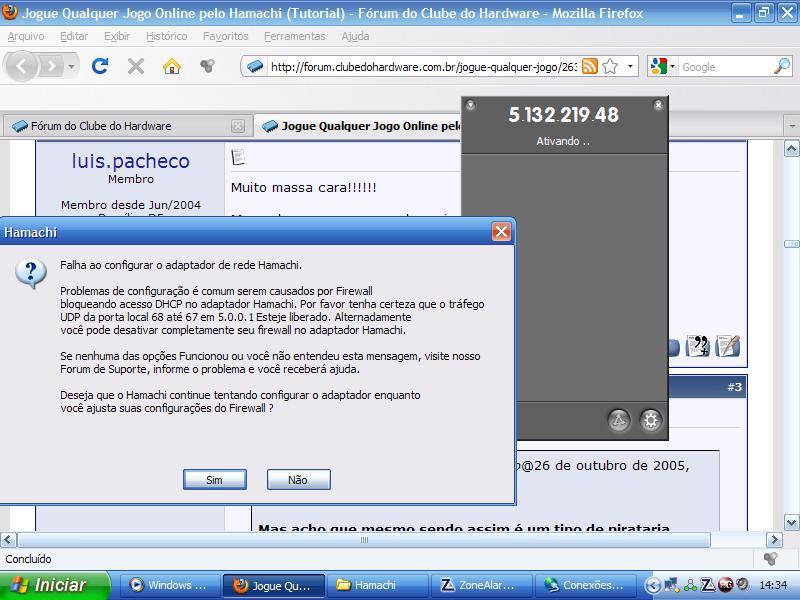This screenshot has height=600, width=800.
Task: Go back to the previous page in Firefox
Action: click(x=21, y=66)
